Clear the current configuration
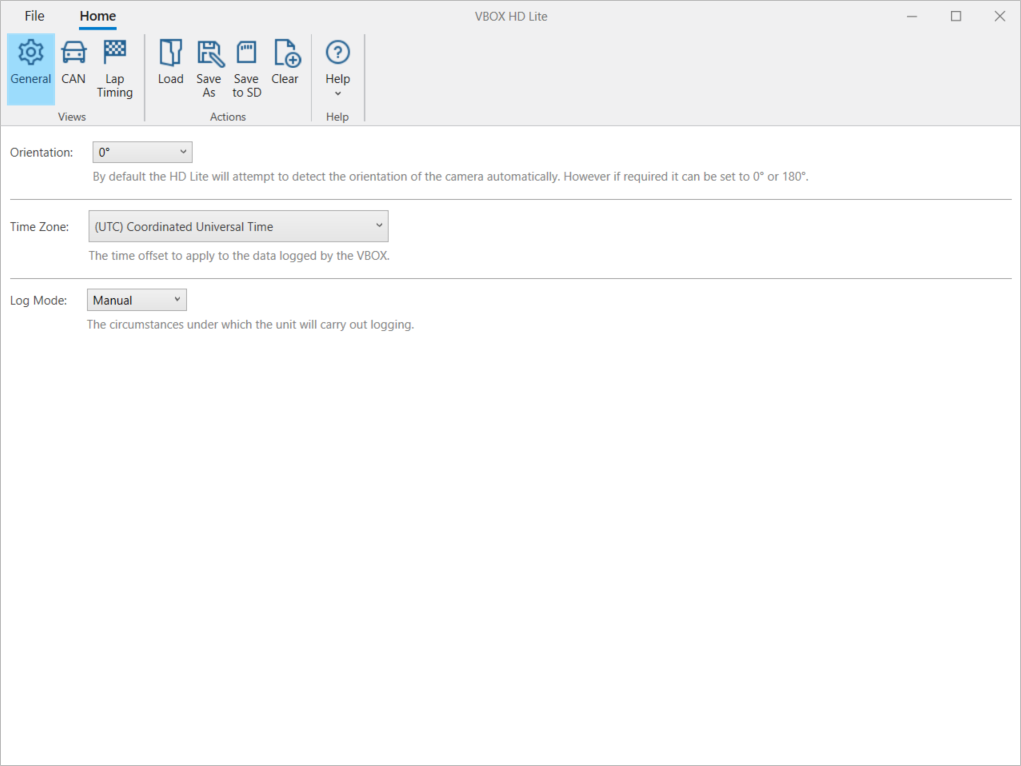The height and width of the screenshot is (766, 1021). [x=285, y=69]
